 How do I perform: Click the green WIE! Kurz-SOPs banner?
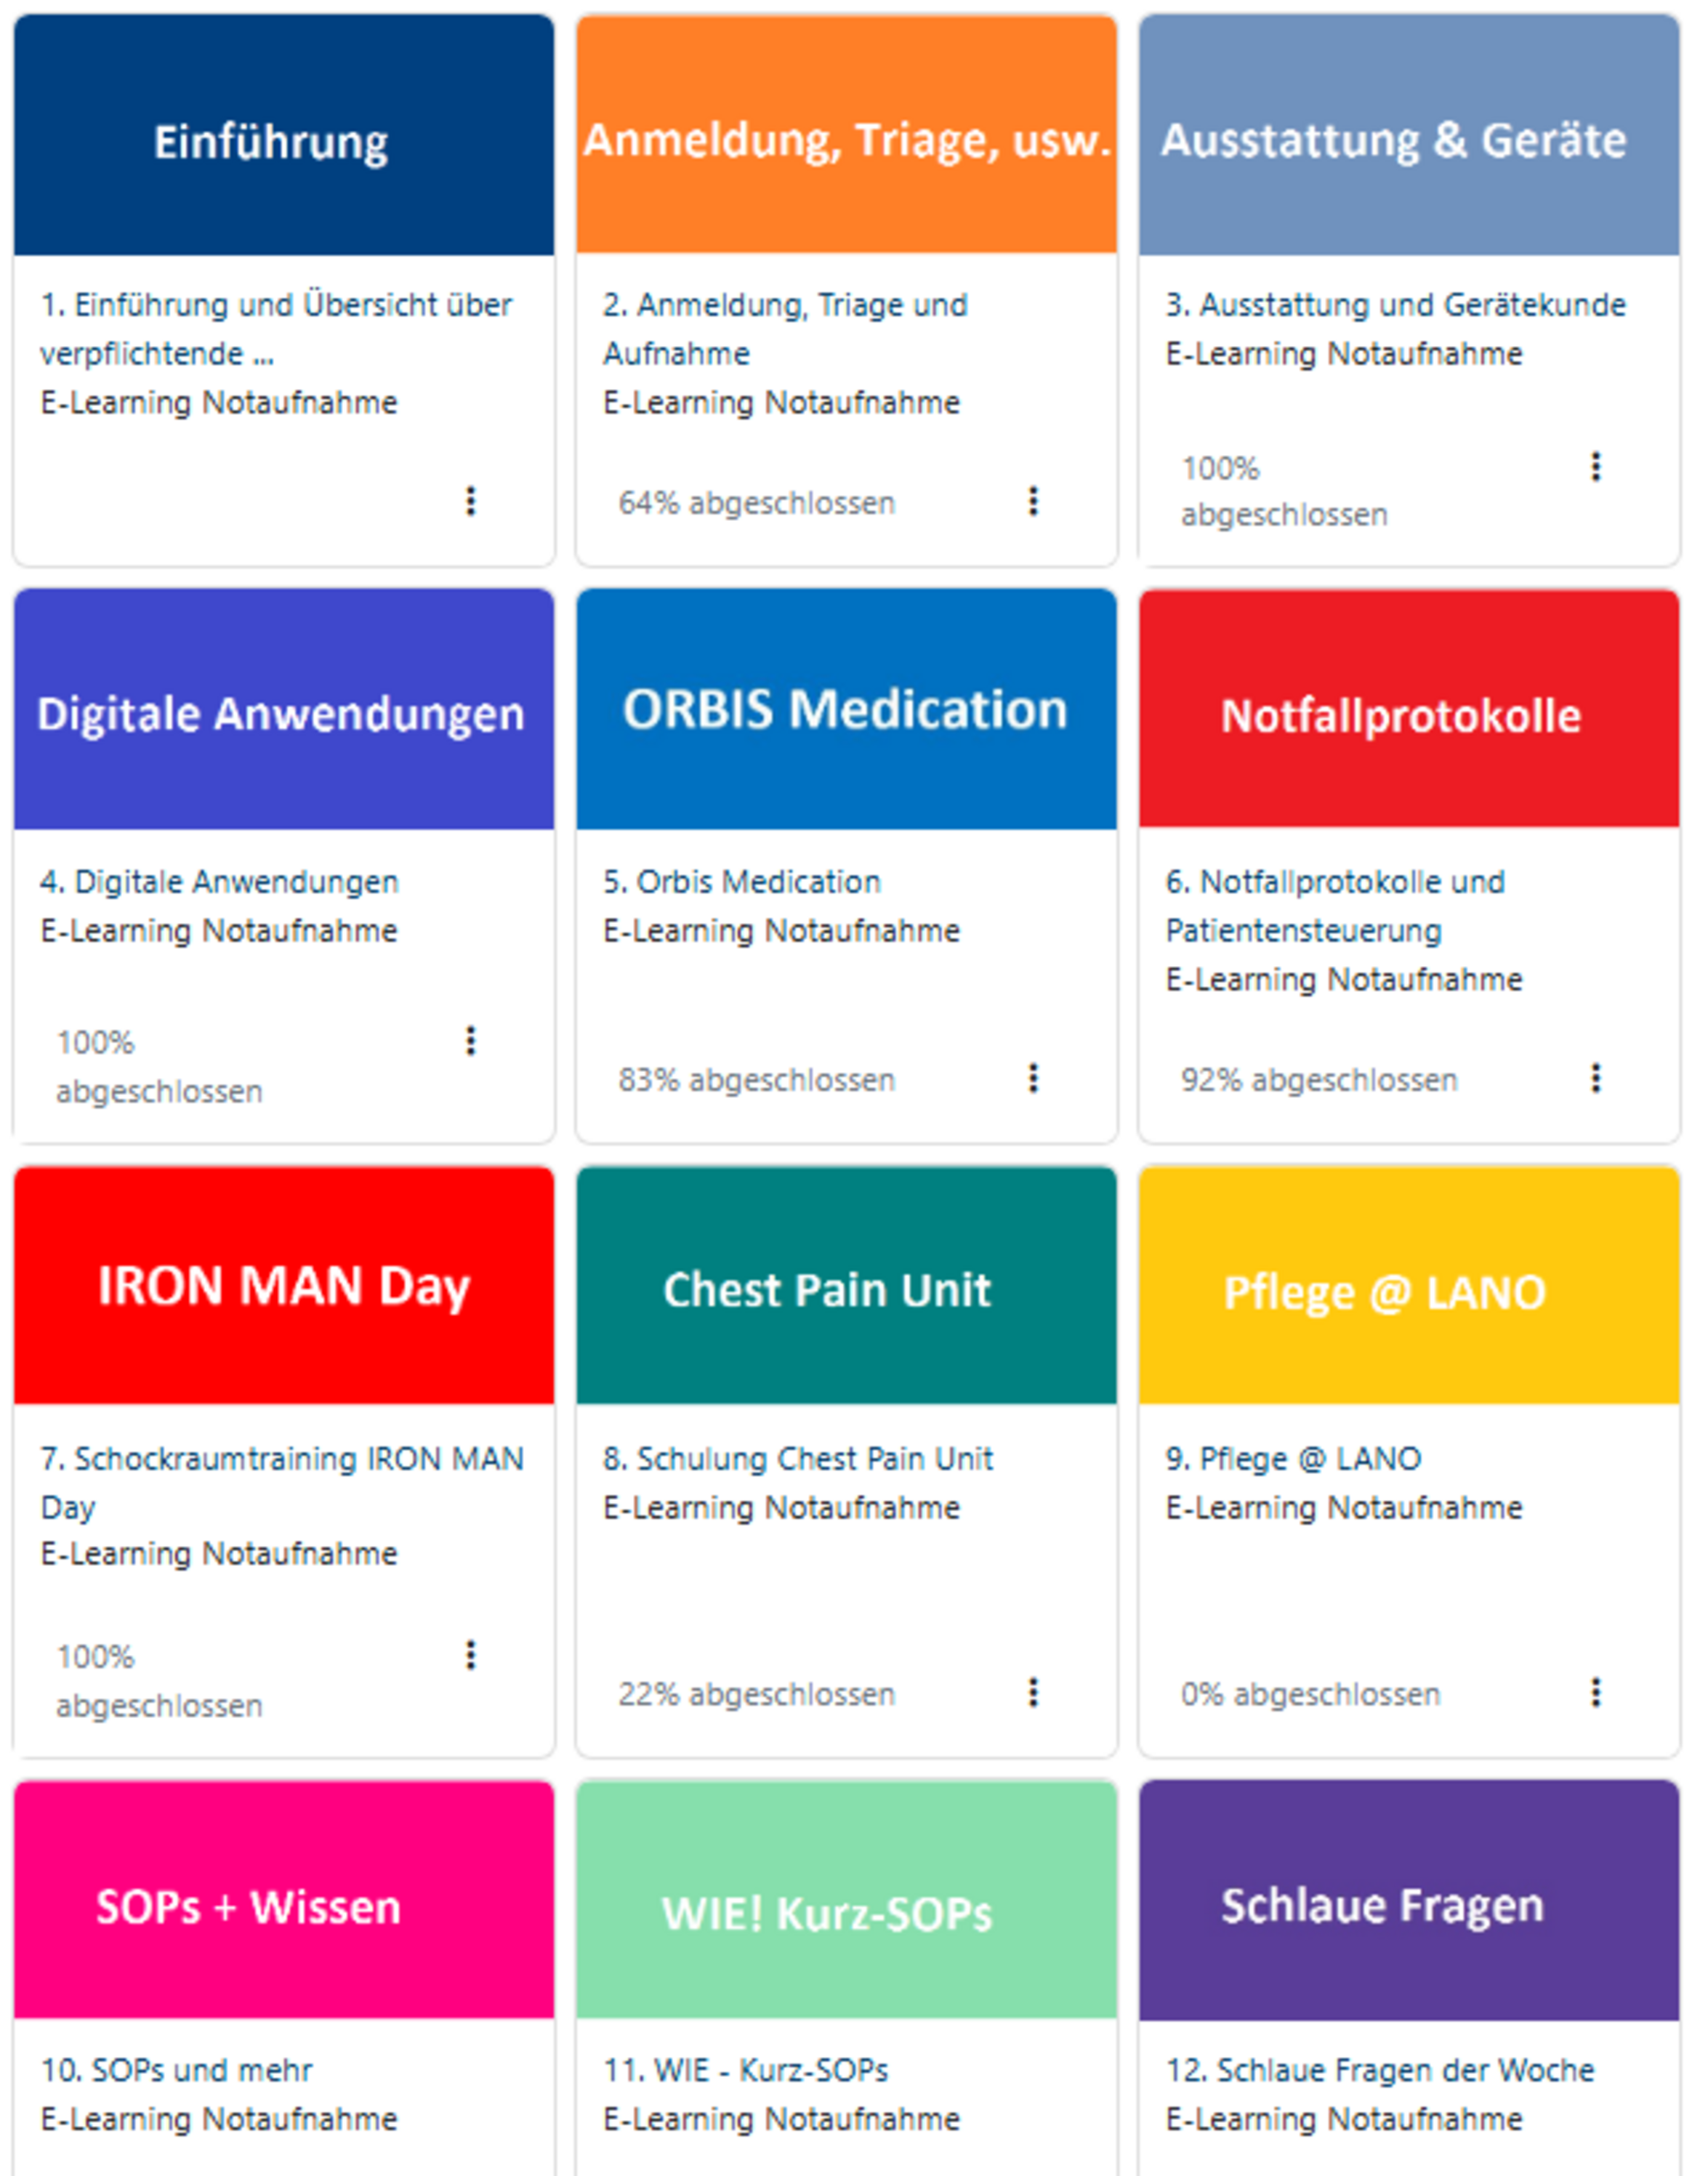pos(846,1900)
